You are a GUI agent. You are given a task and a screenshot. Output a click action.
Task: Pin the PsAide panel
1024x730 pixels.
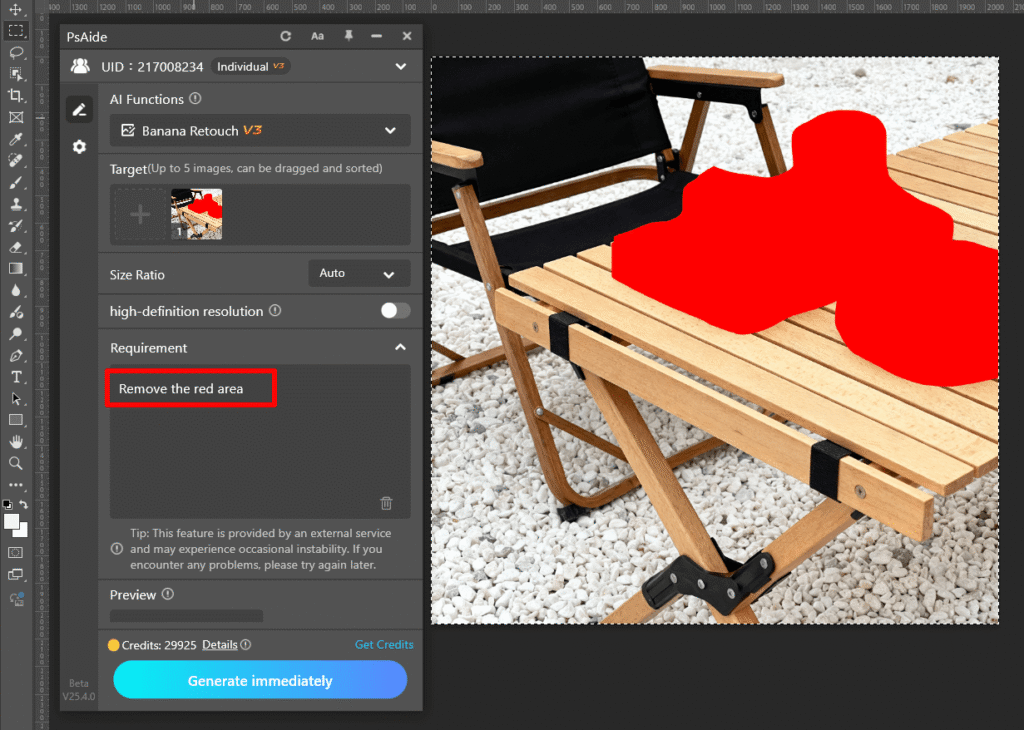click(348, 36)
